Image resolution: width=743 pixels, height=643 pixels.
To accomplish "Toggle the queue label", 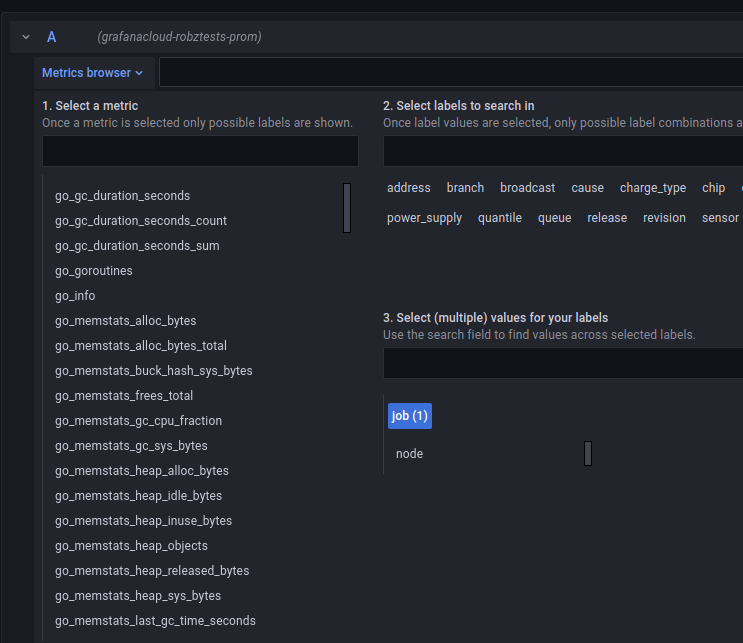I will (554, 218).
